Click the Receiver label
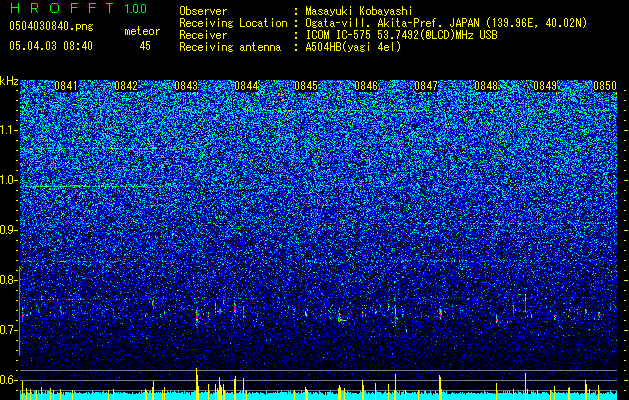This screenshot has height=400, width=629. pyautogui.click(x=203, y=35)
